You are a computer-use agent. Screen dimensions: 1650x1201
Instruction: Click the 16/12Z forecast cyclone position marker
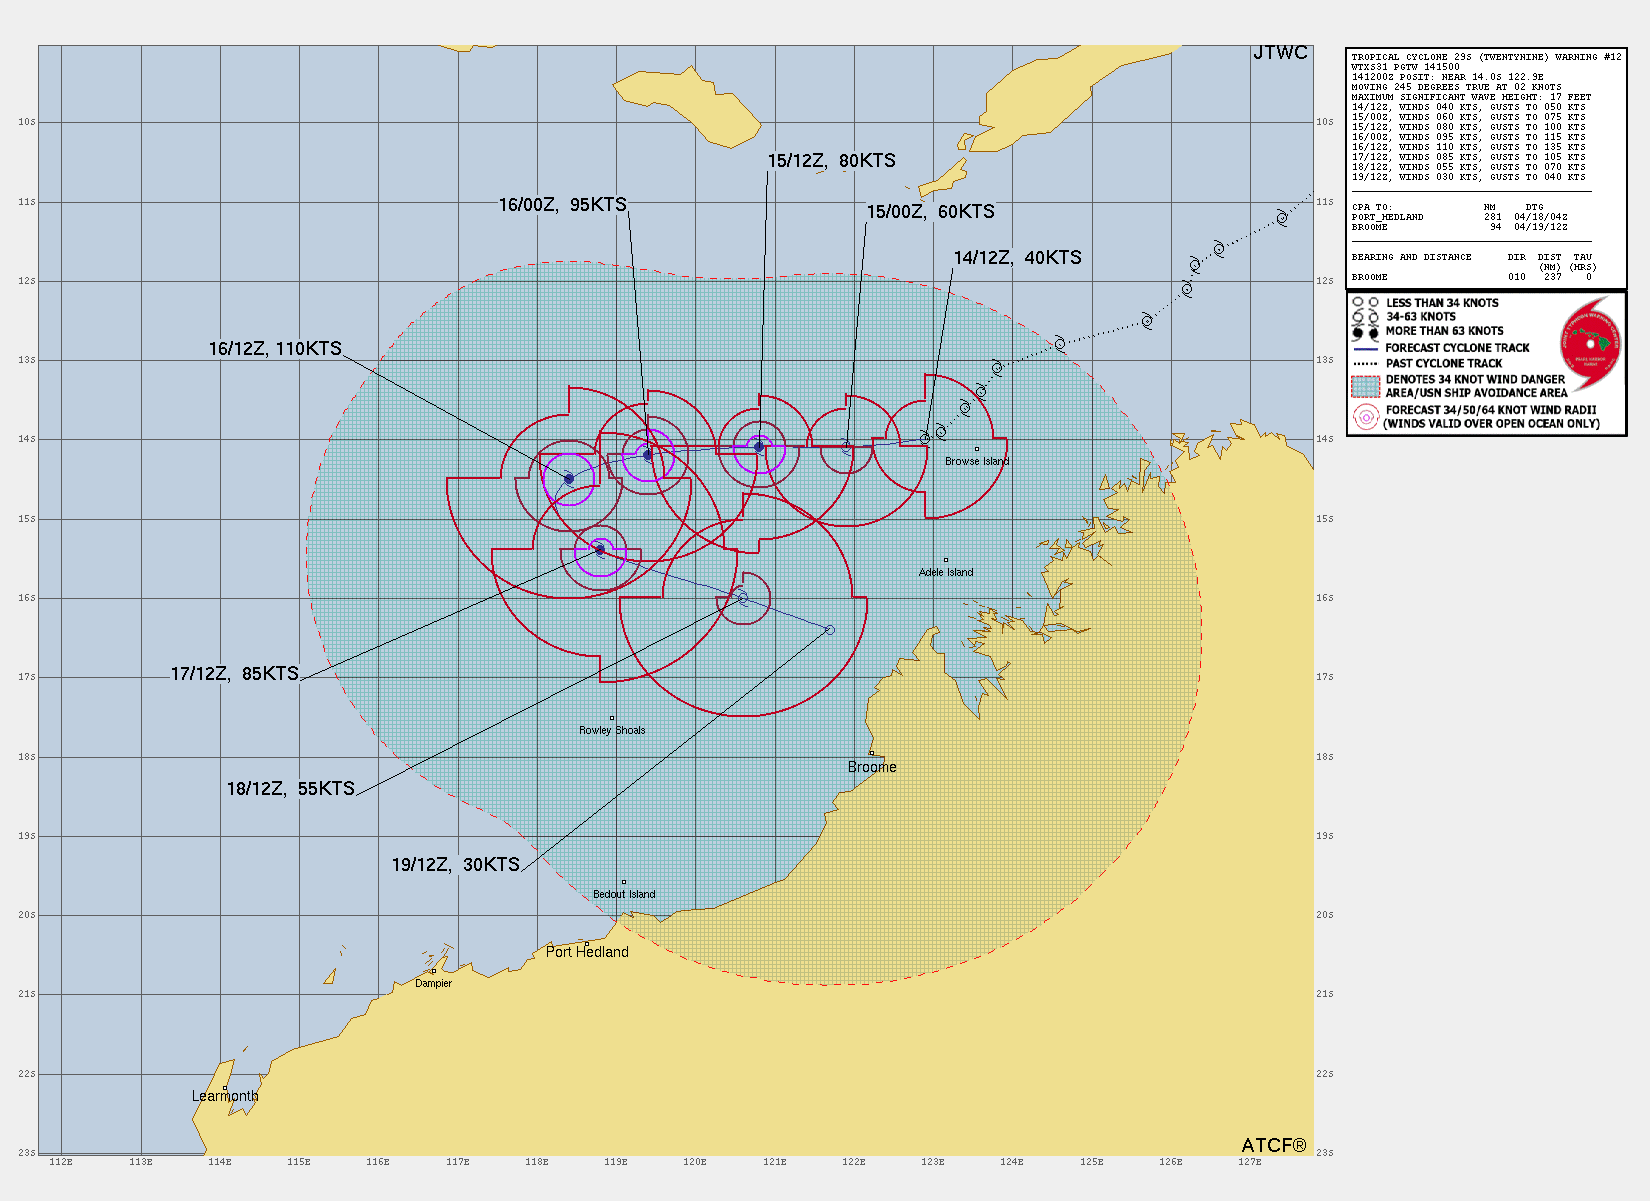click(x=569, y=478)
